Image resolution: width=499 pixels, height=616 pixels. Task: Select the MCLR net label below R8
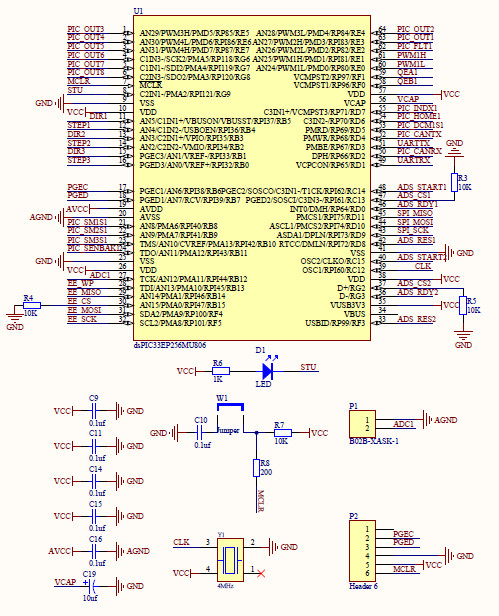click(x=261, y=501)
